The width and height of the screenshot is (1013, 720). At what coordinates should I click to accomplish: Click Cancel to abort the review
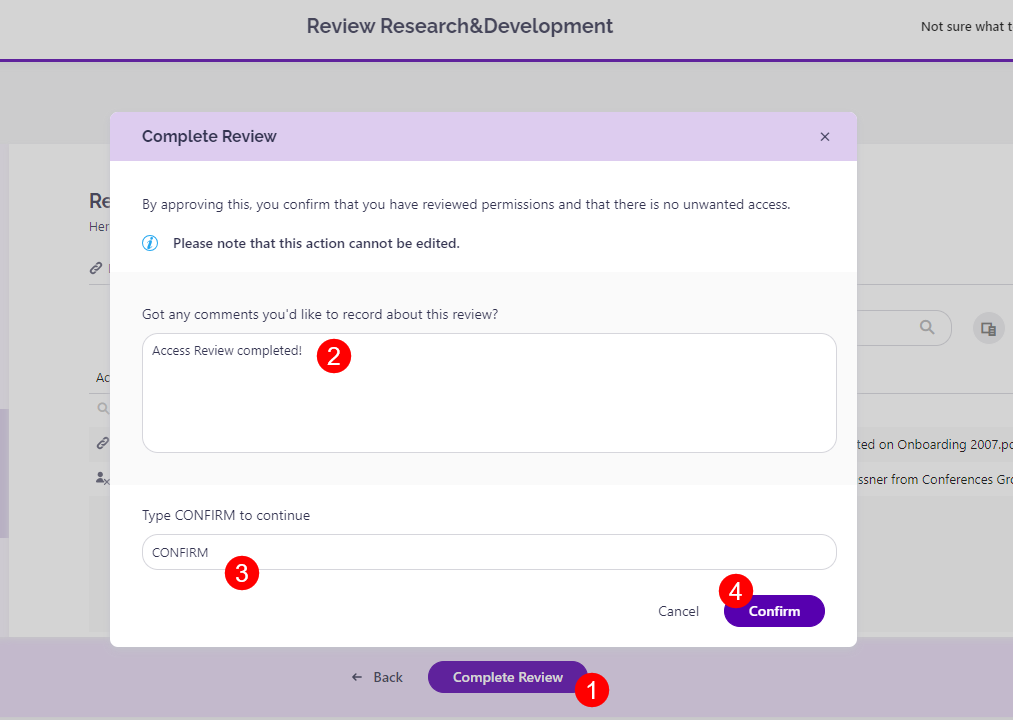coord(678,611)
